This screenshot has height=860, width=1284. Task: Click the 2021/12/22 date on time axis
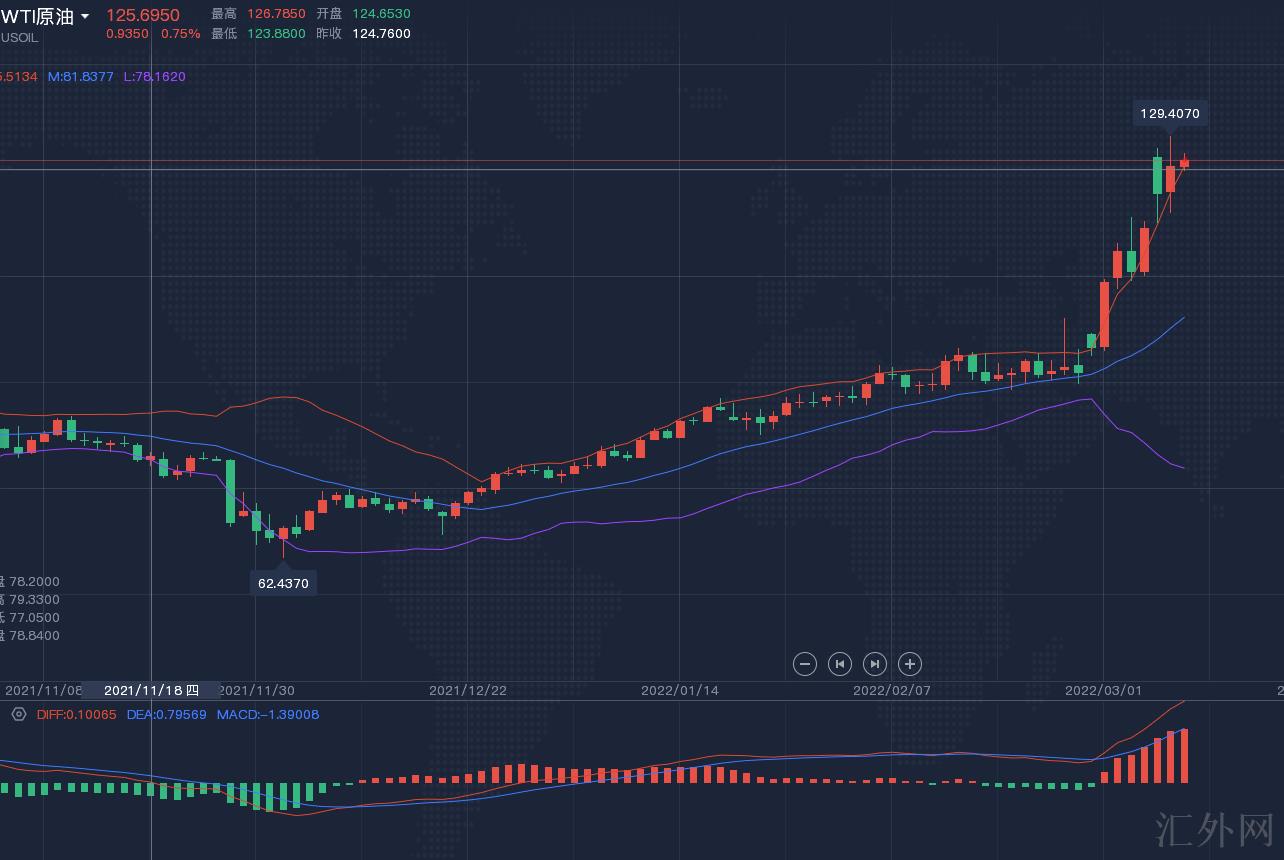[x=467, y=690]
